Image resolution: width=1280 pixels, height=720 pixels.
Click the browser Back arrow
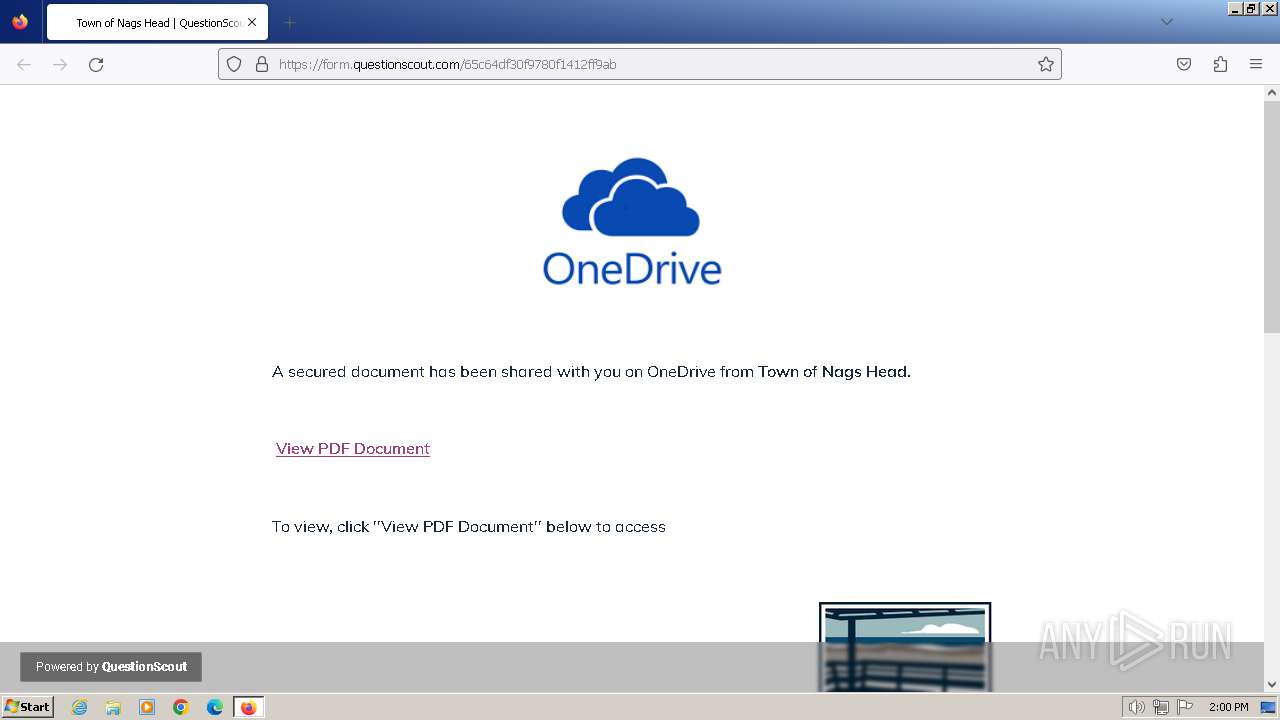tap(24, 64)
